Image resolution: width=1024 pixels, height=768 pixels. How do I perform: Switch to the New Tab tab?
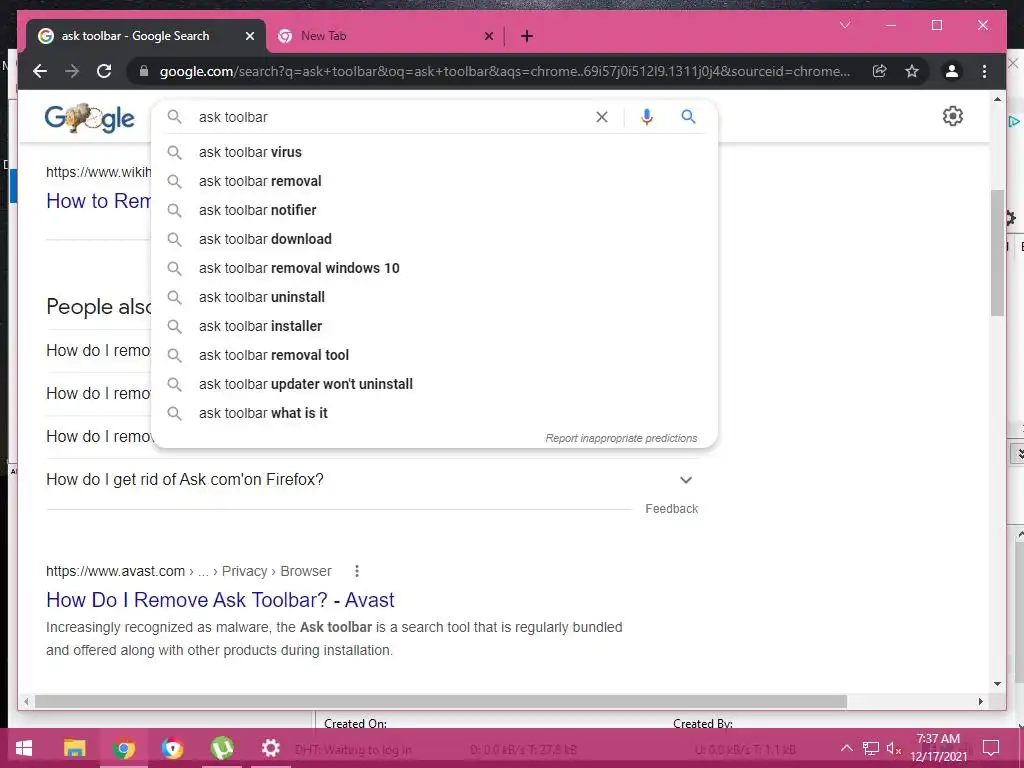coord(385,36)
